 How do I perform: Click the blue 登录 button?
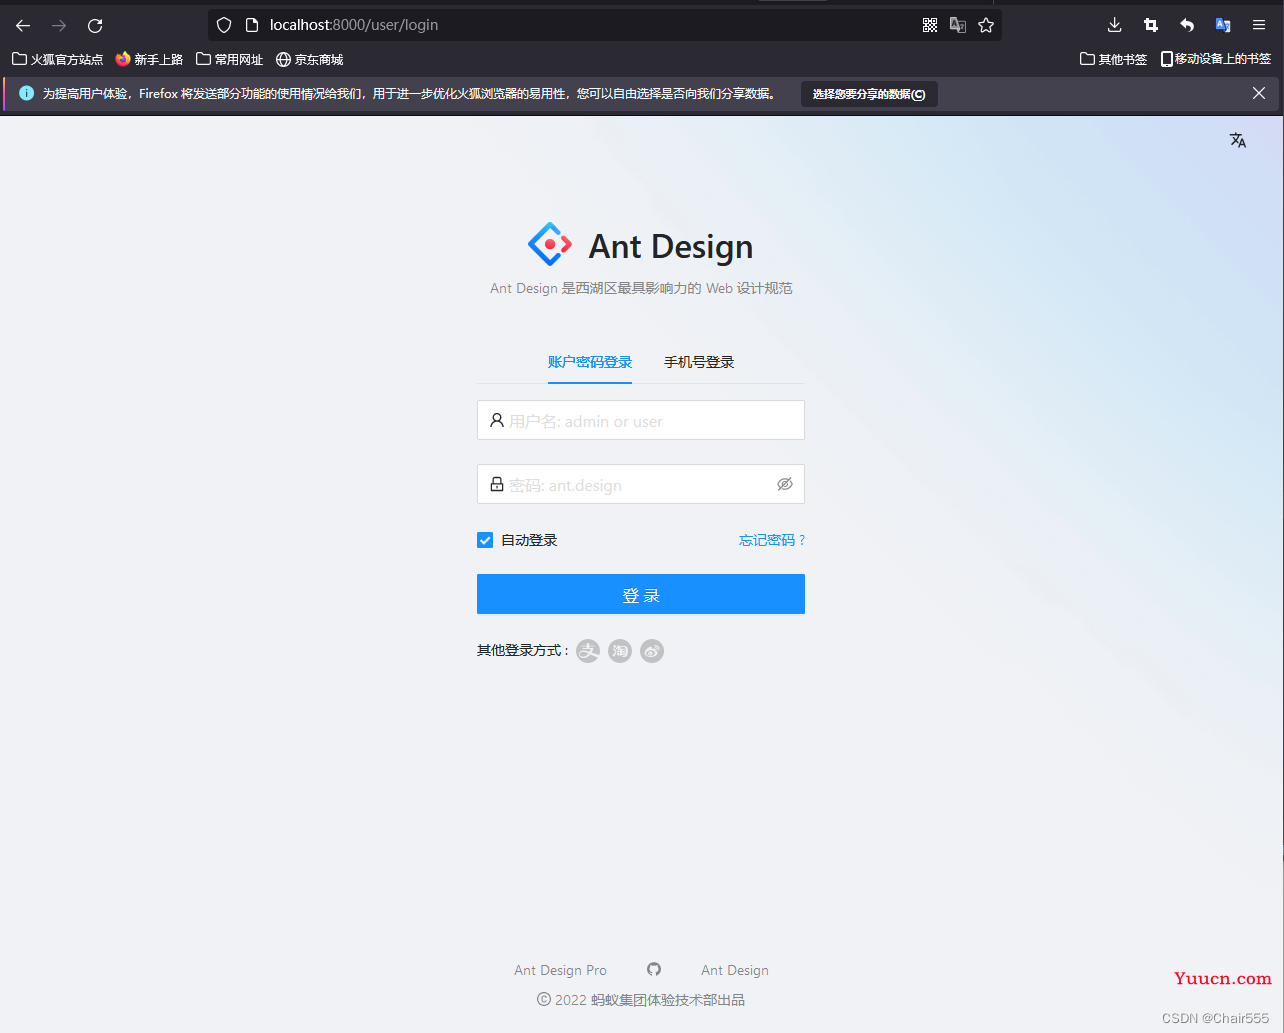pyautogui.click(x=641, y=594)
